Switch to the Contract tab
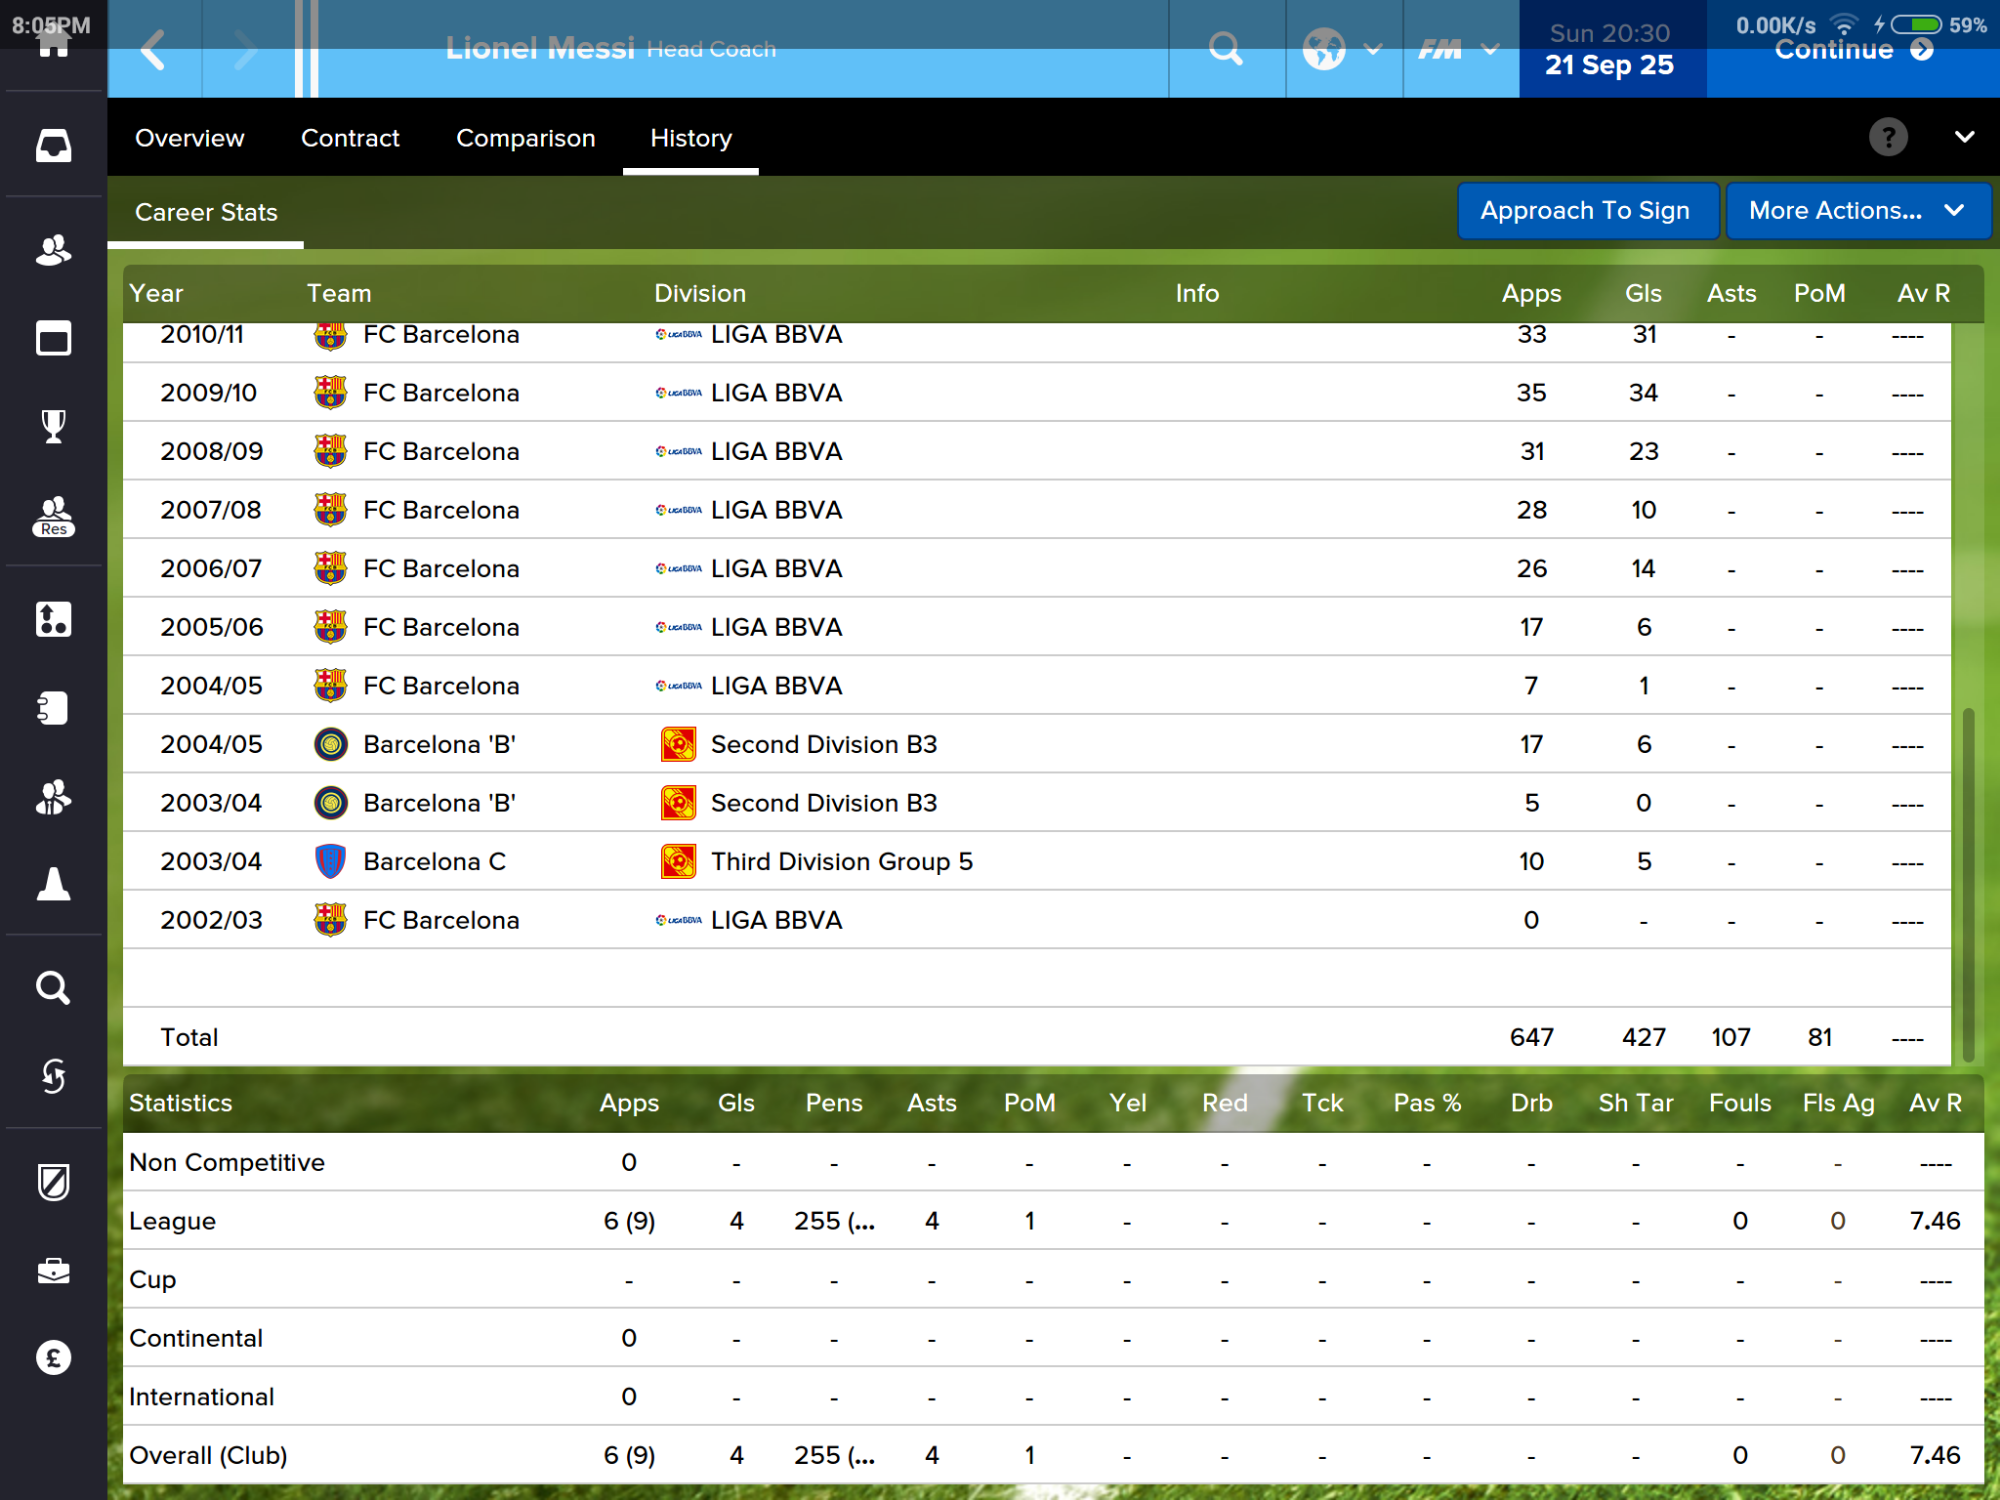 350,138
